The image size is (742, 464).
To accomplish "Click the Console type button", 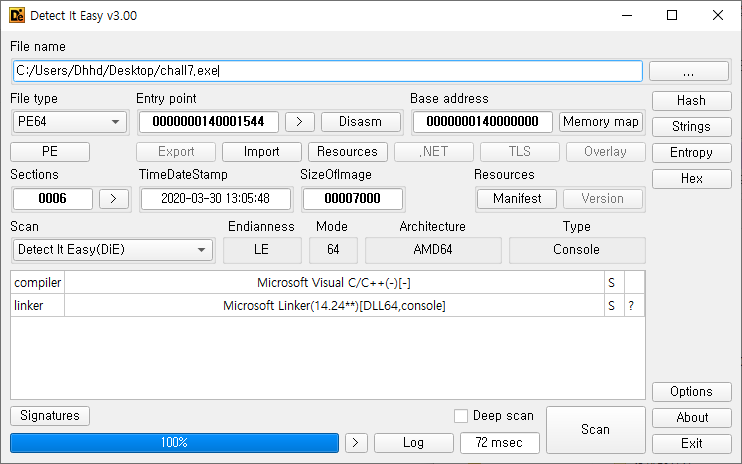I will click(x=577, y=250).
